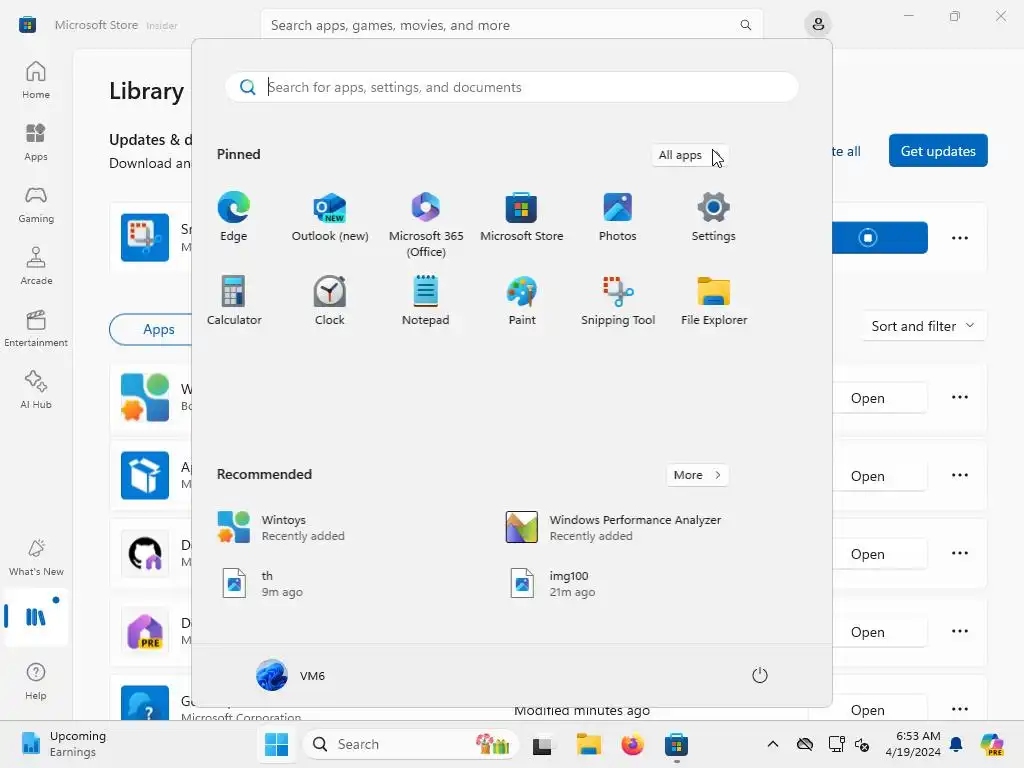
Task: Select Library icon in Store sidebar
Action: tap(36, 616)
